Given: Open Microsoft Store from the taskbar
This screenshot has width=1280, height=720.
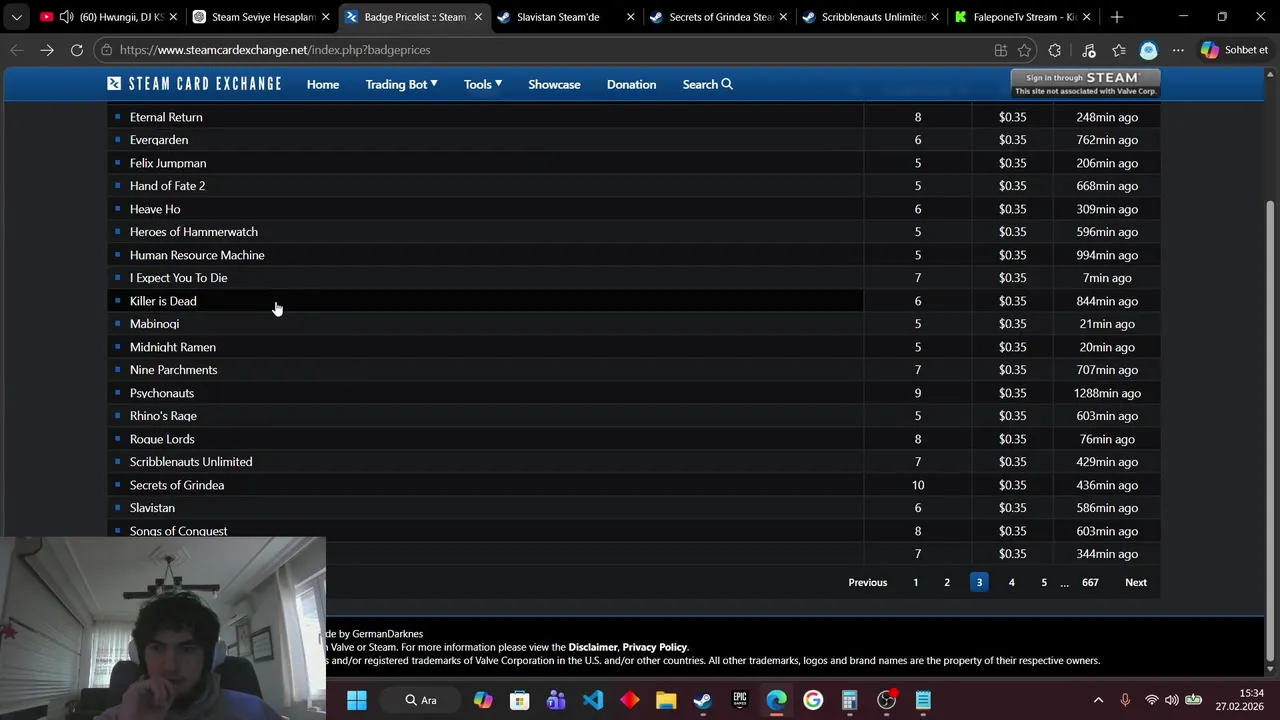Looking at the screenshot, I should [519, 700].
